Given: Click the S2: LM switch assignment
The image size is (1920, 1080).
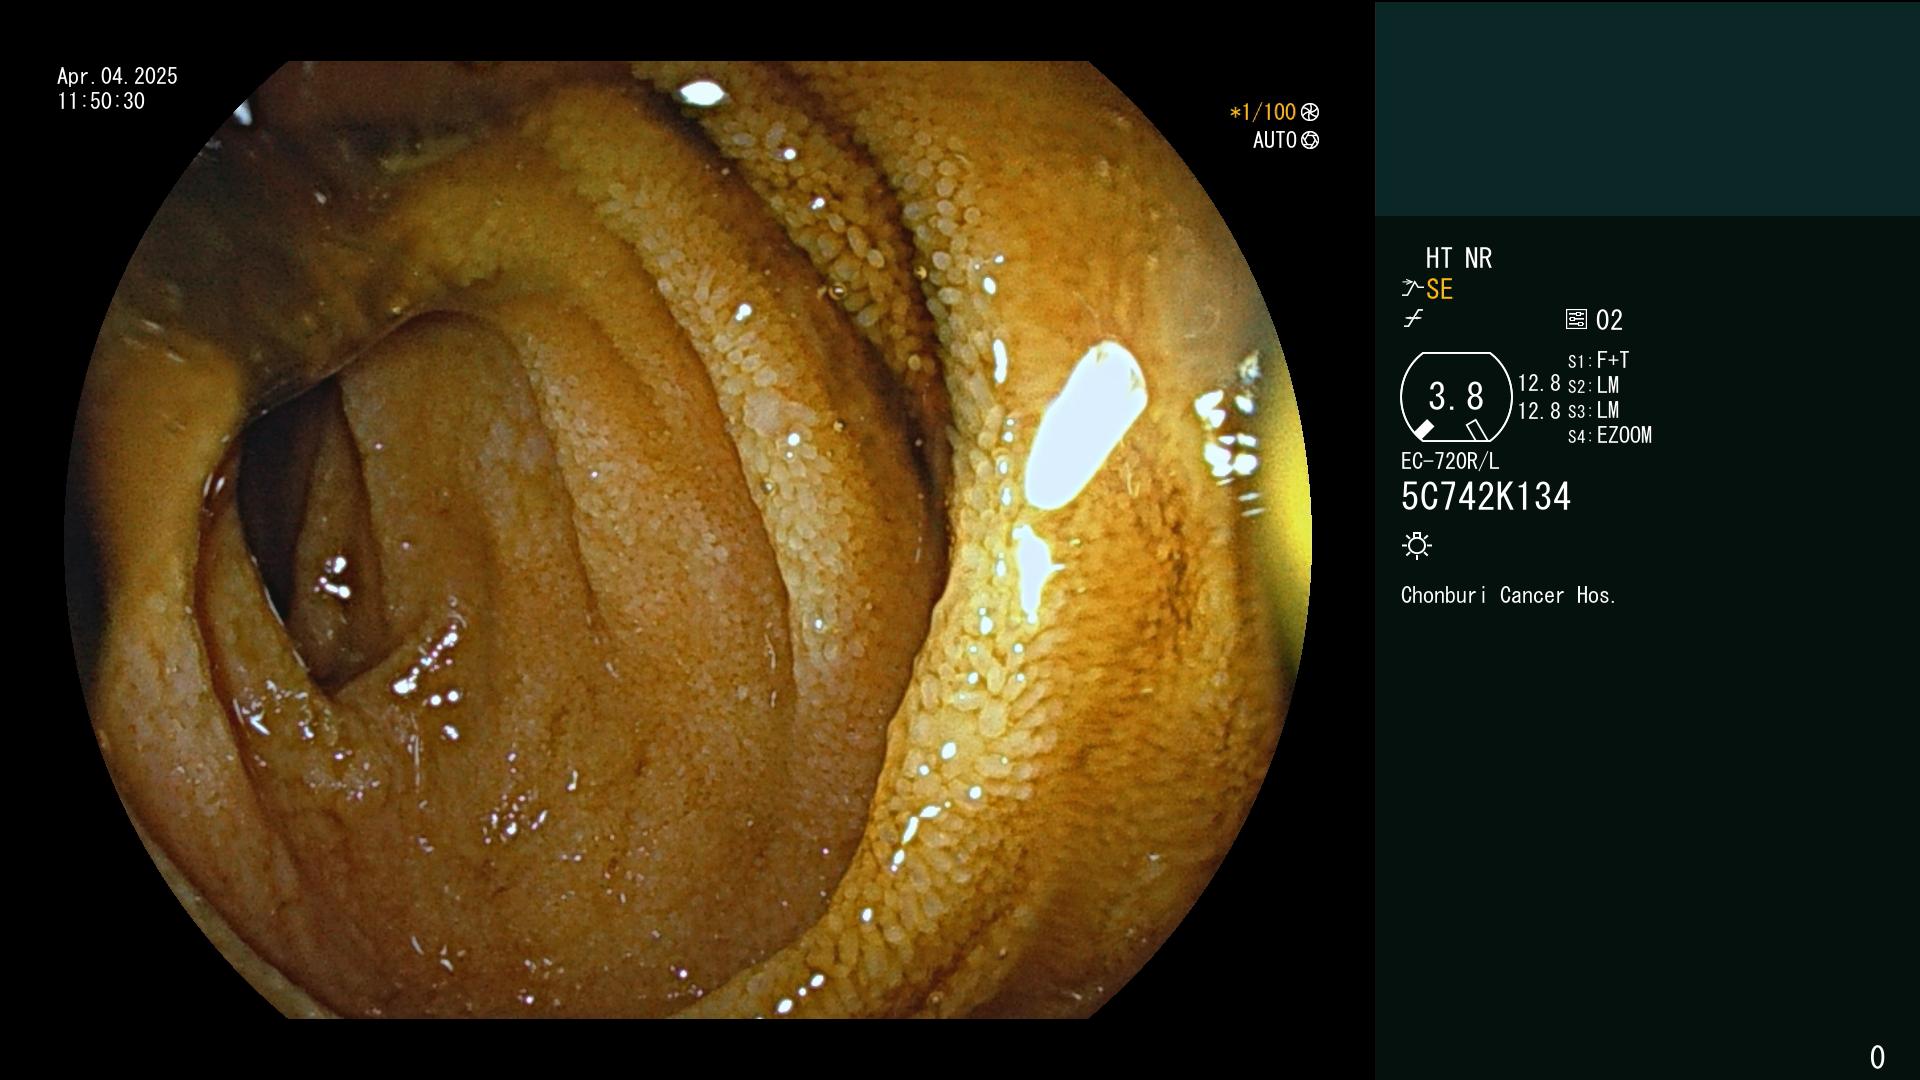Looking at the screenshot, I should point(1594,386).
